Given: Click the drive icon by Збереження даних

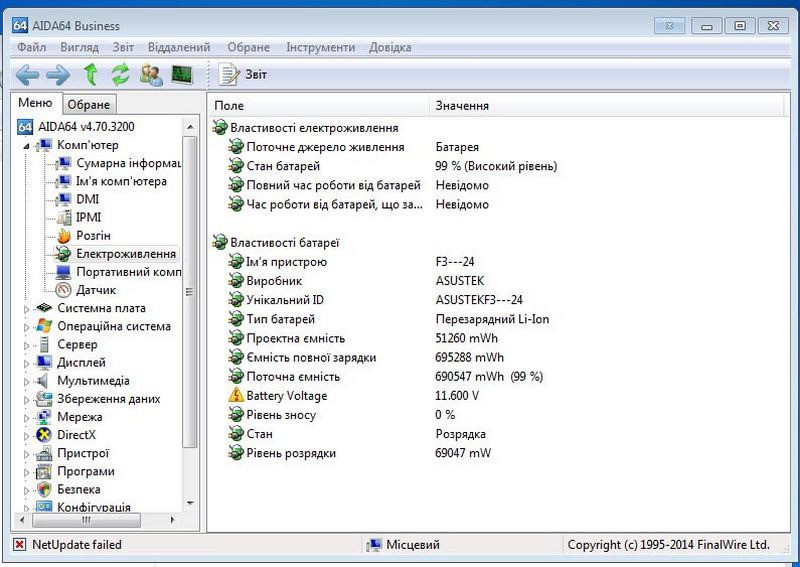Looking at the screenshot, I should 44,399.
